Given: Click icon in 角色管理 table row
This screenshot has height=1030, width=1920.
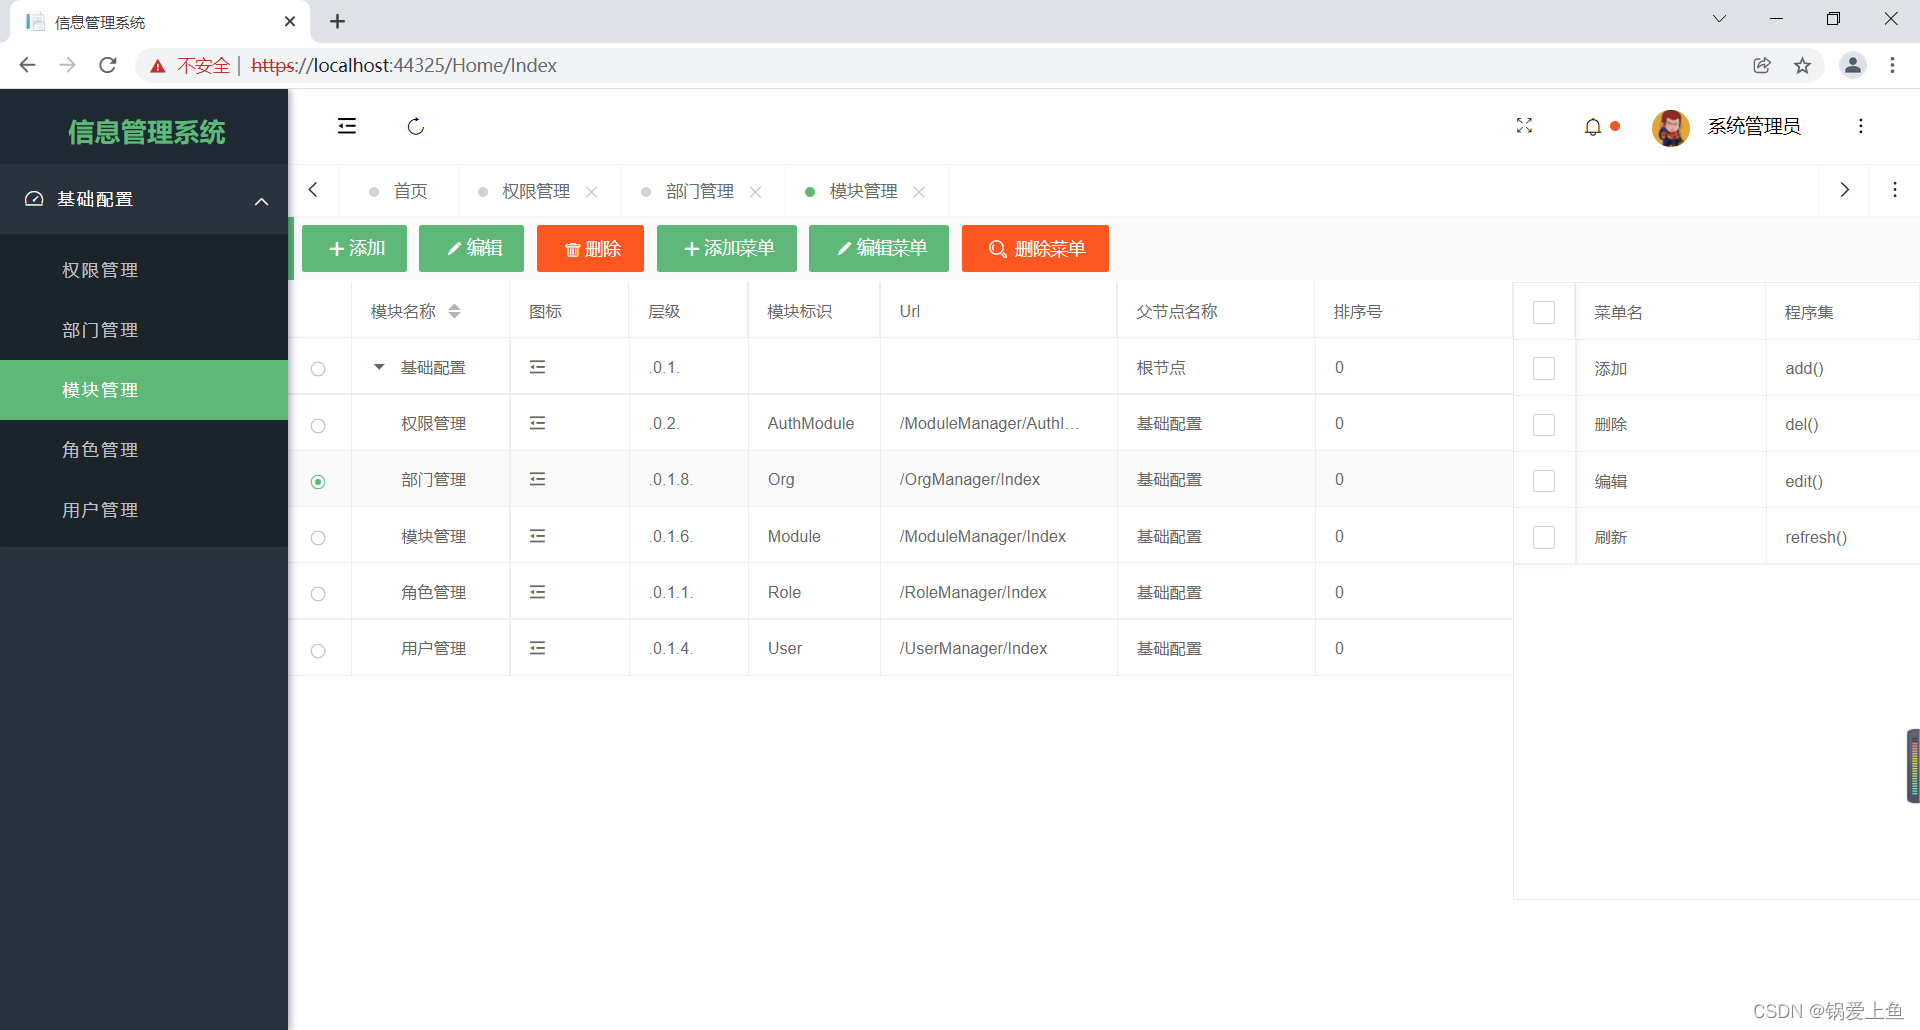Looking at the screenshot, I should [x=537, y=592].
